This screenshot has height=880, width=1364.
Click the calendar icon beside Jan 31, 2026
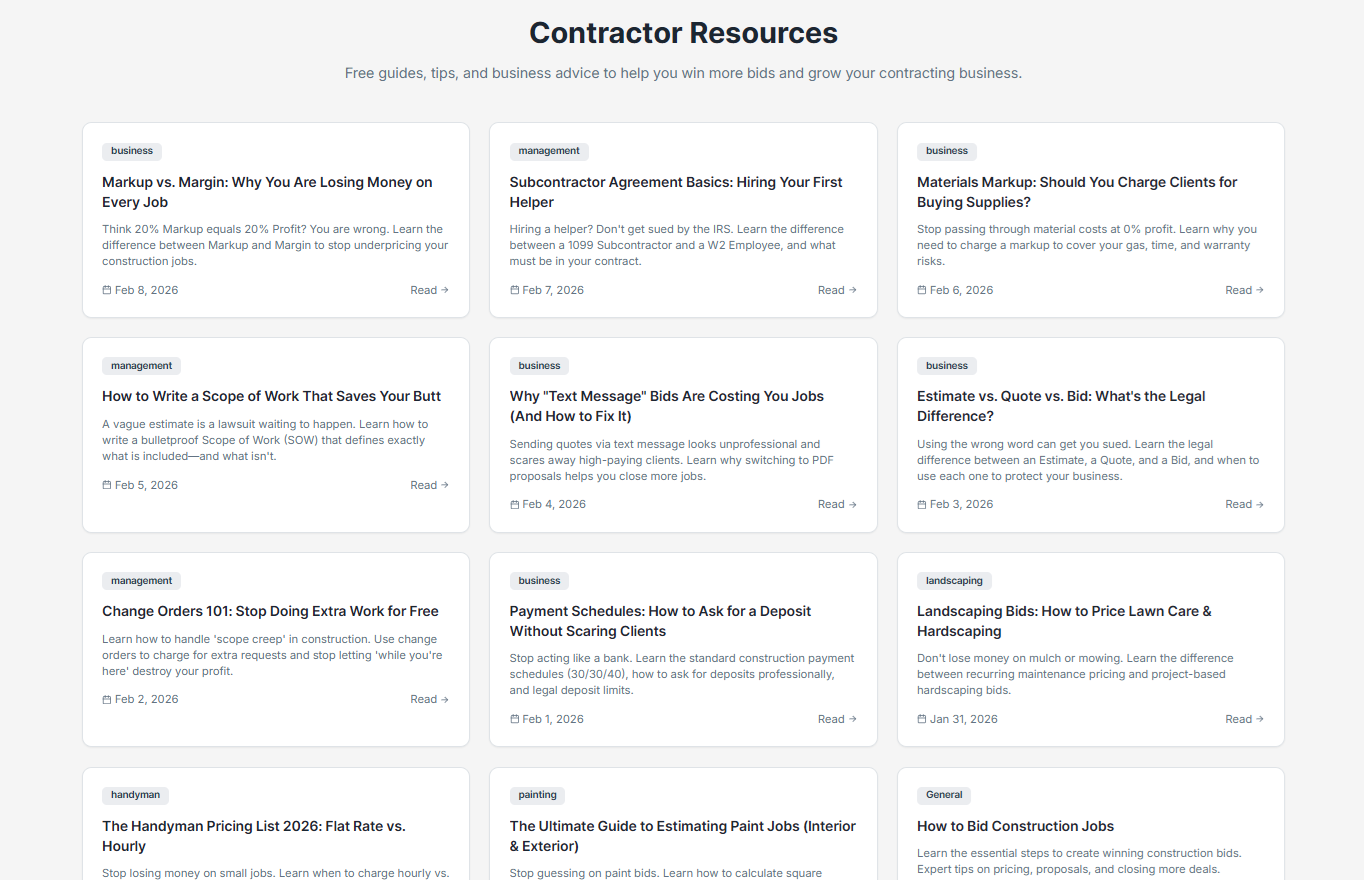click(x=920, y=719)
